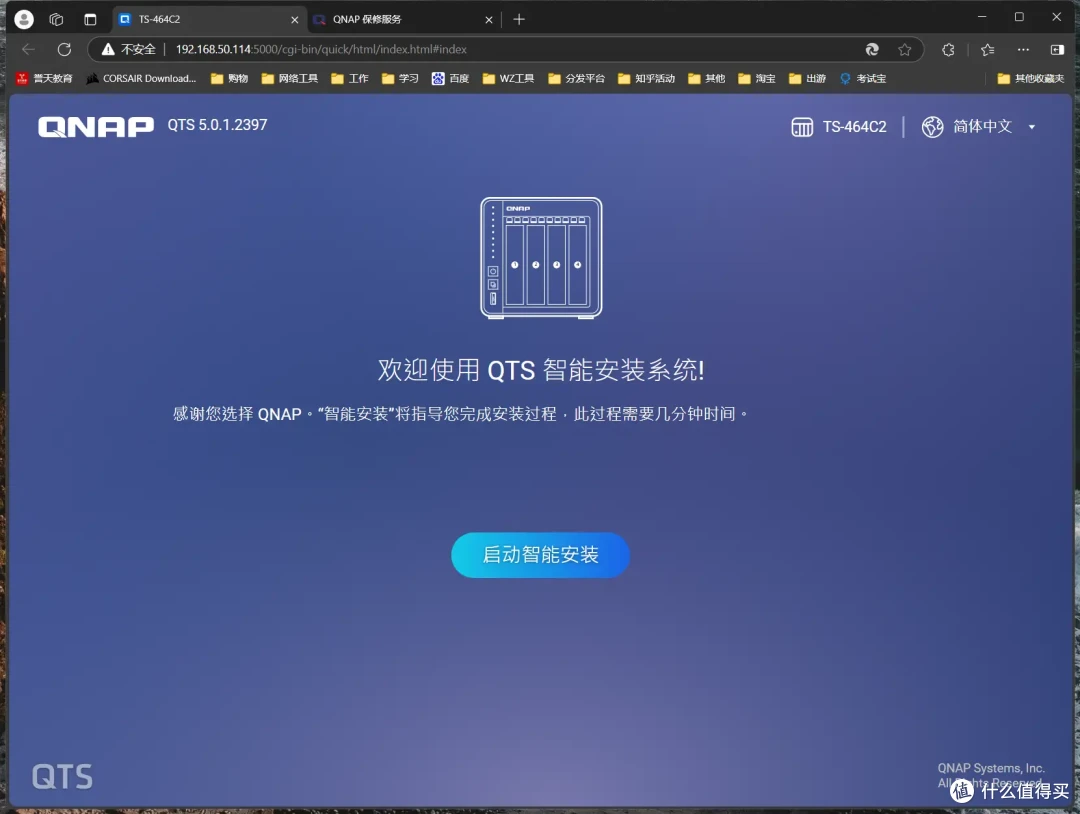Click the browser profile avatar icon

point(24,19)
